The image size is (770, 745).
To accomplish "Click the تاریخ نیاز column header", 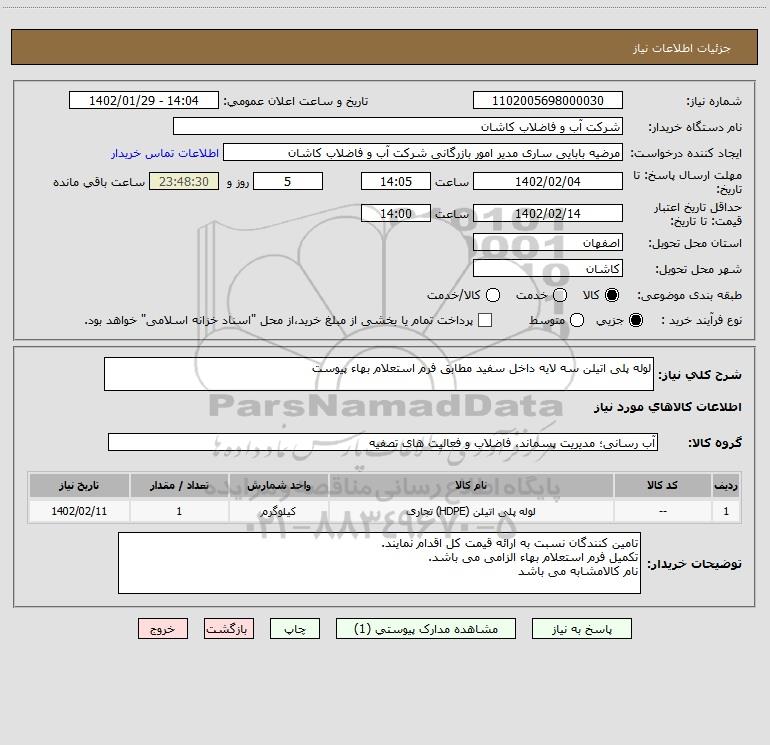I will (79, 485).
